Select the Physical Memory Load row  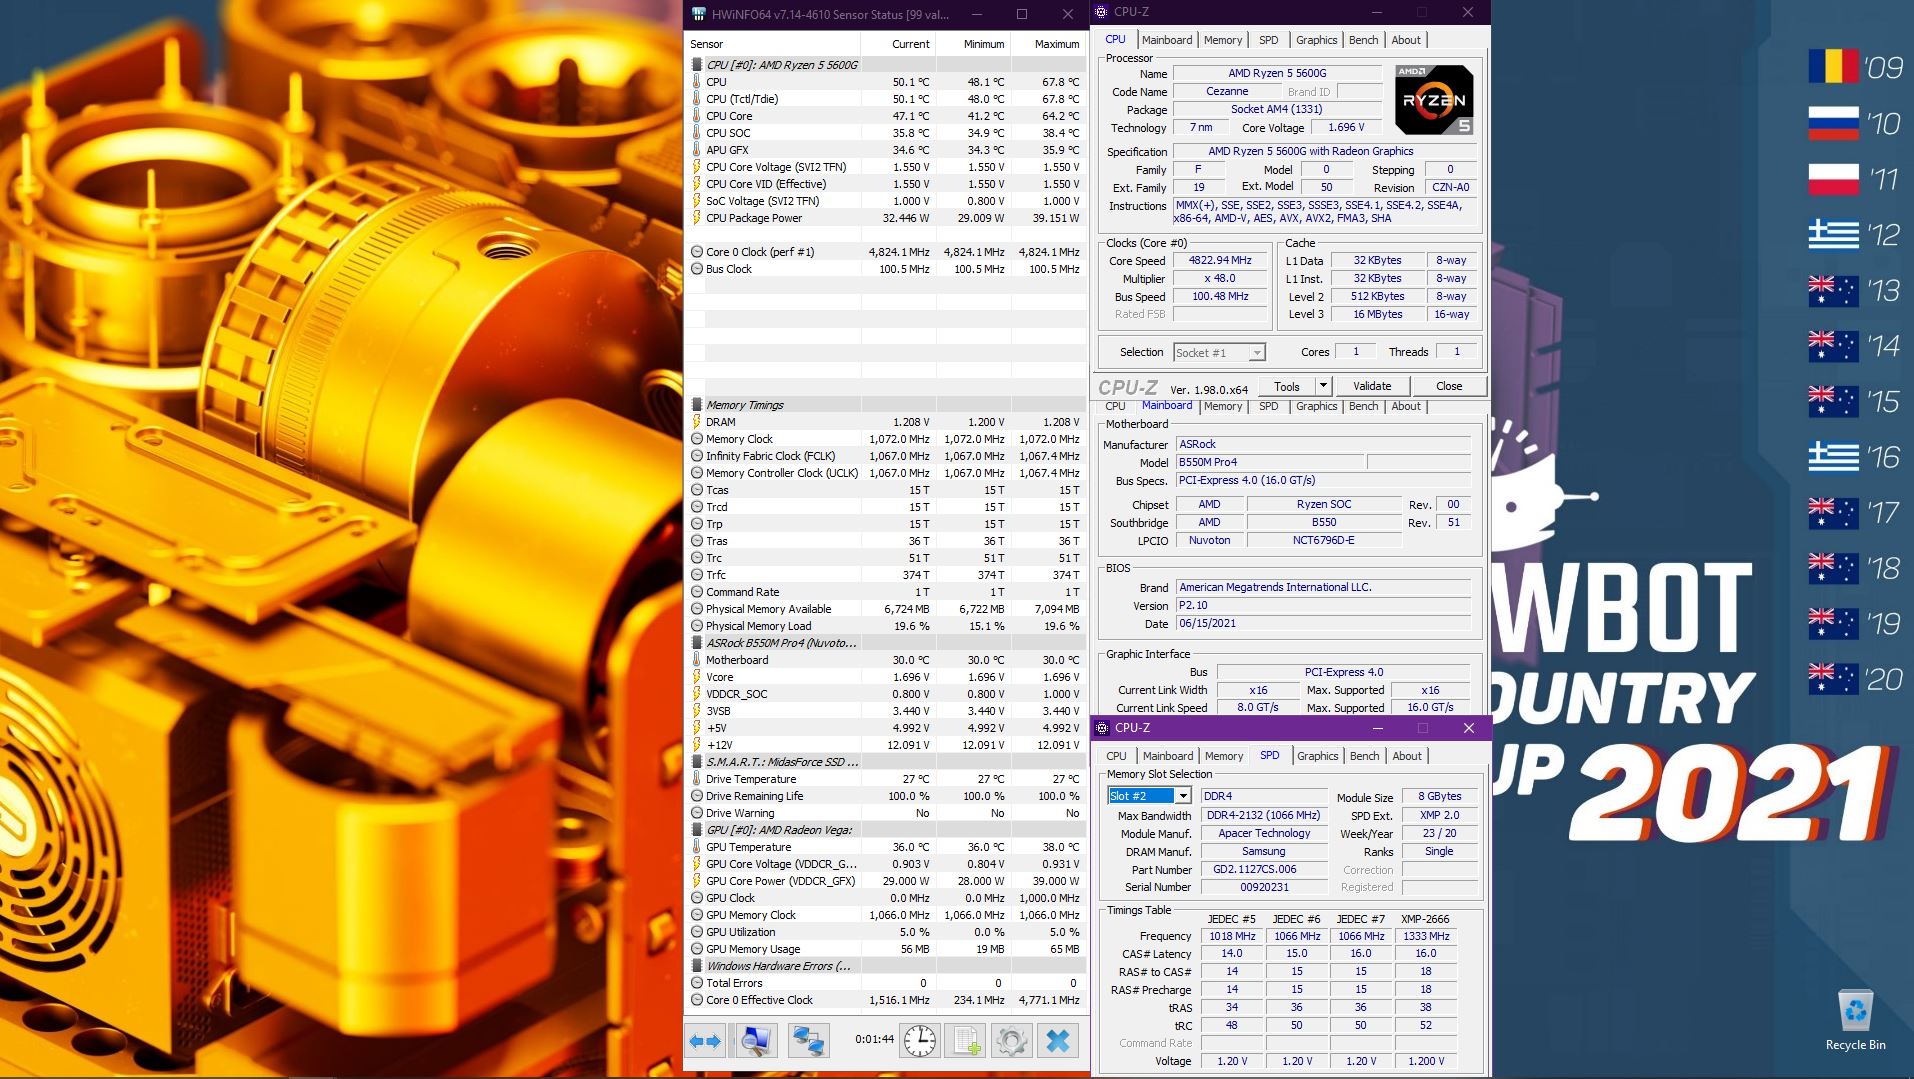tap(886, 626)
